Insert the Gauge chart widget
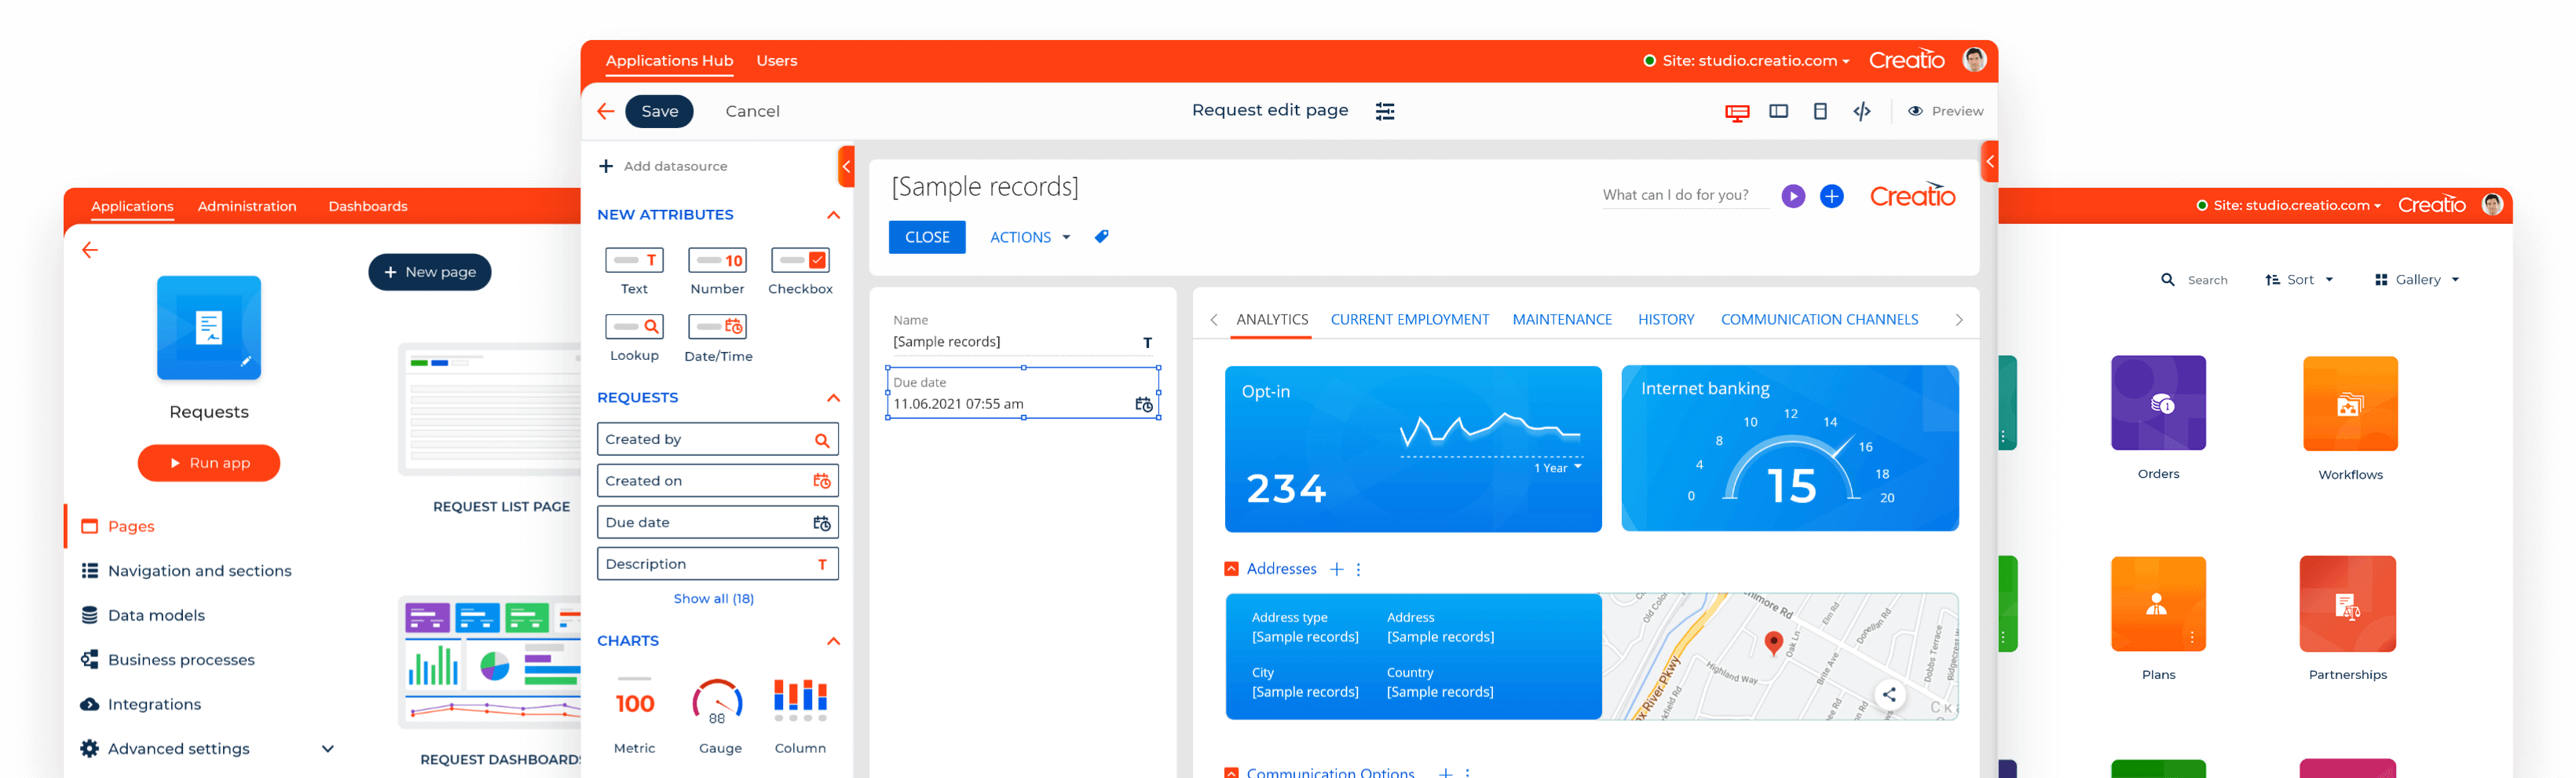The height and width of the screenshot is (778, 2576). (x=719, y=715)
